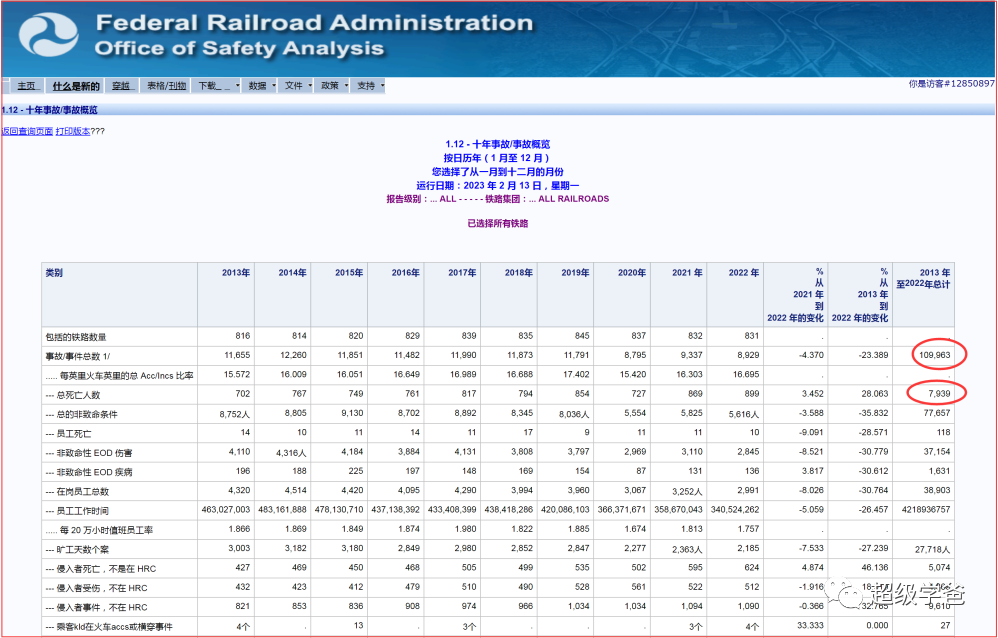Open the 什么是新的 menu item

tap(76, 86)
